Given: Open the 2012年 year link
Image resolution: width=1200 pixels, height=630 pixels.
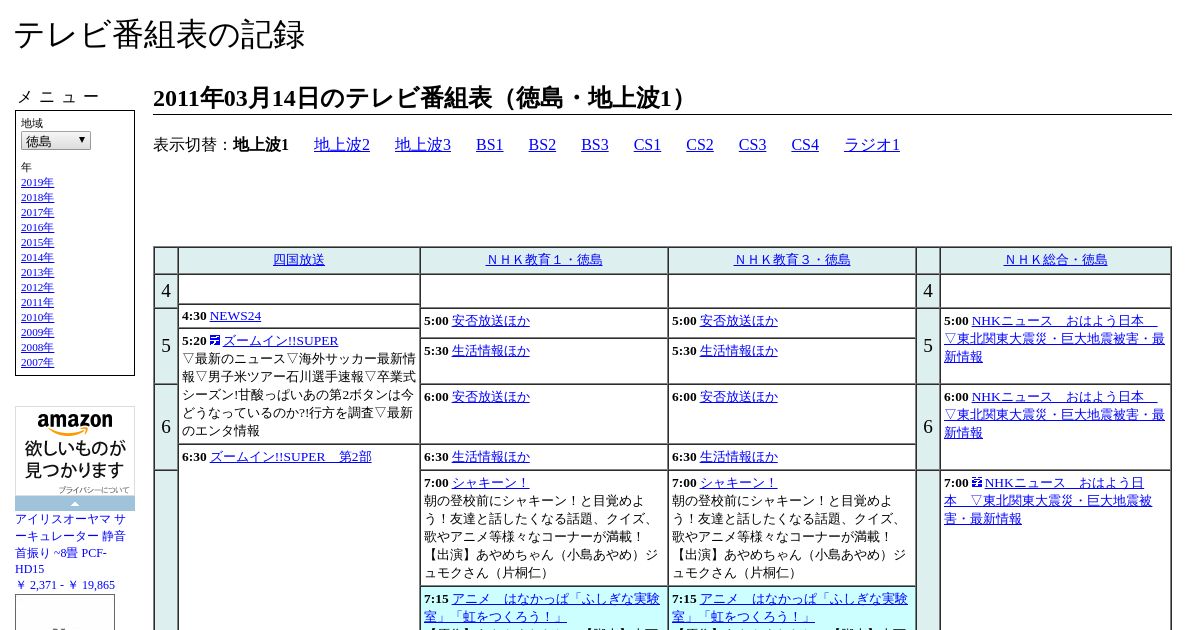Looking at the screenshot, I should point(37,288).
